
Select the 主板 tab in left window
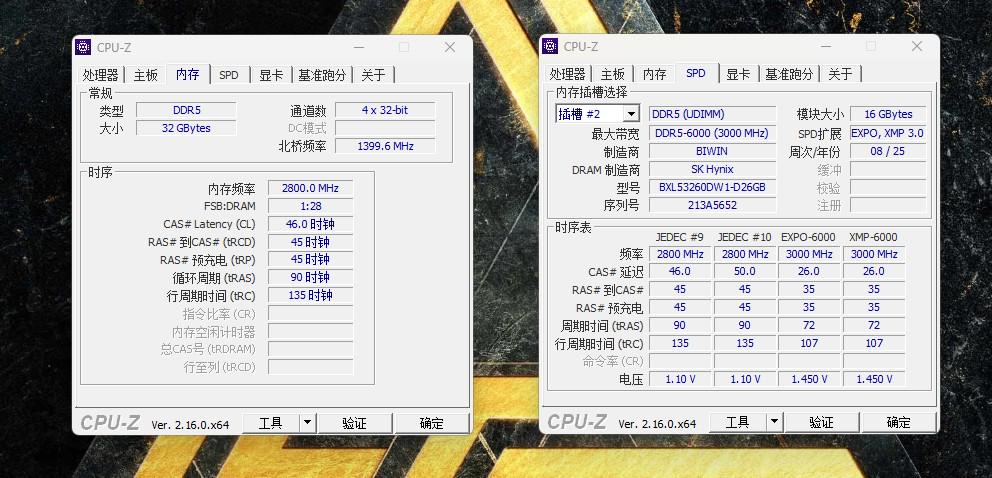point(146,75)
